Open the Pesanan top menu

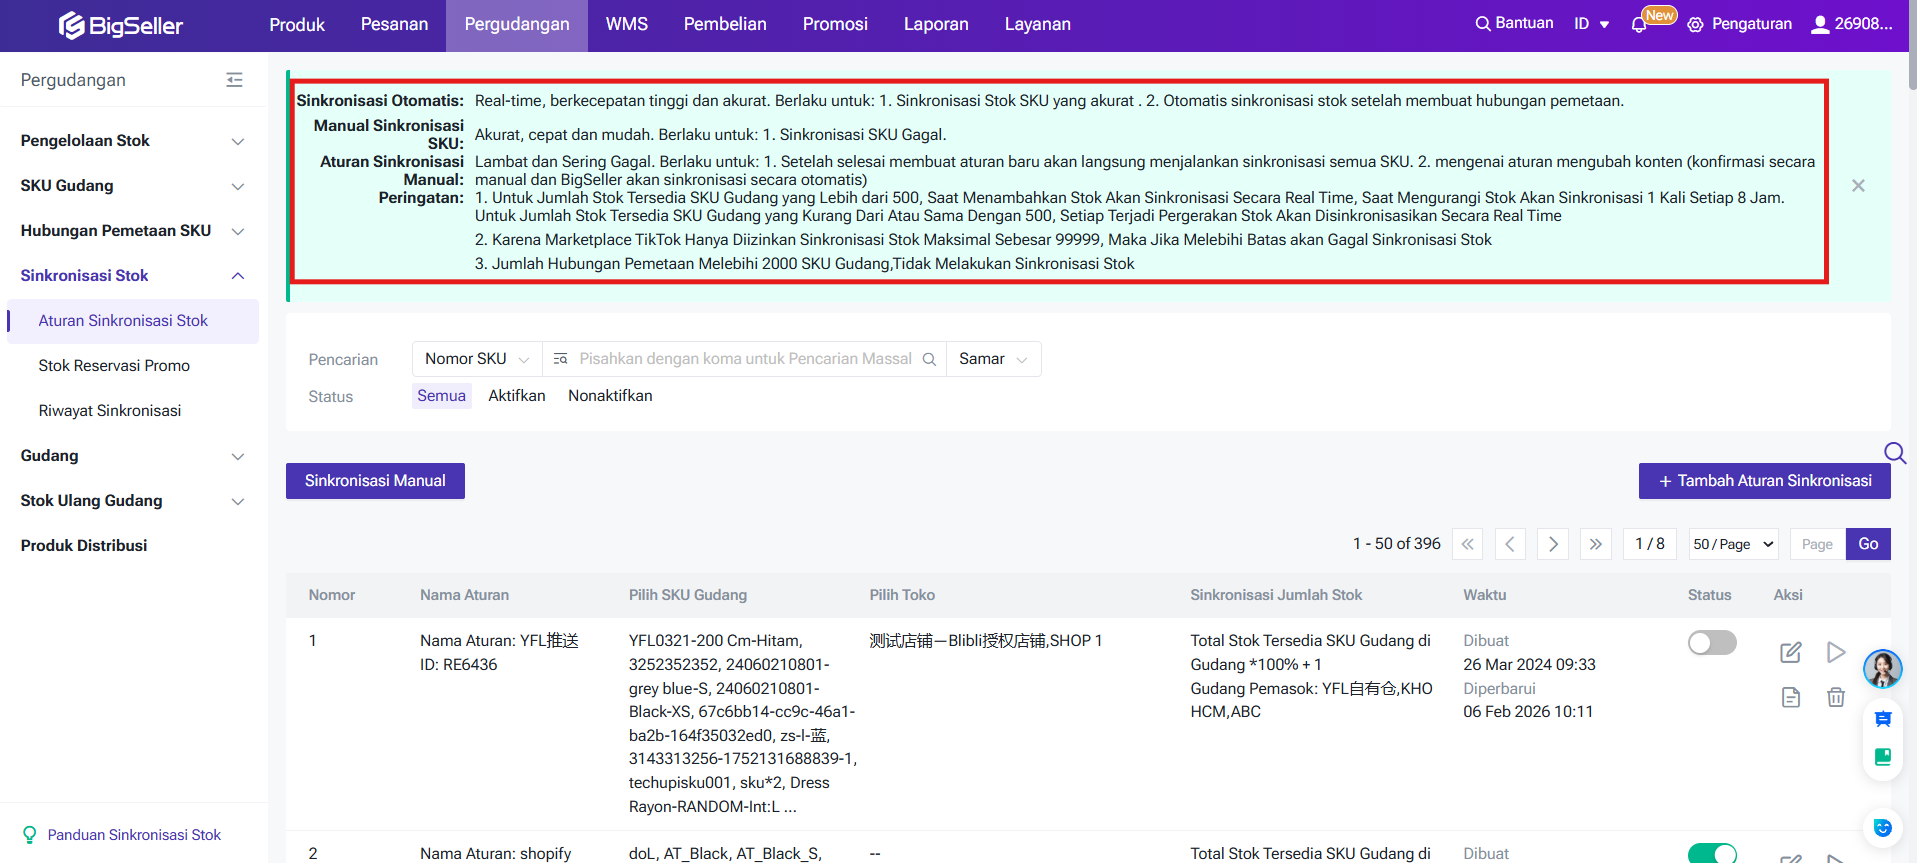(394, 25)
